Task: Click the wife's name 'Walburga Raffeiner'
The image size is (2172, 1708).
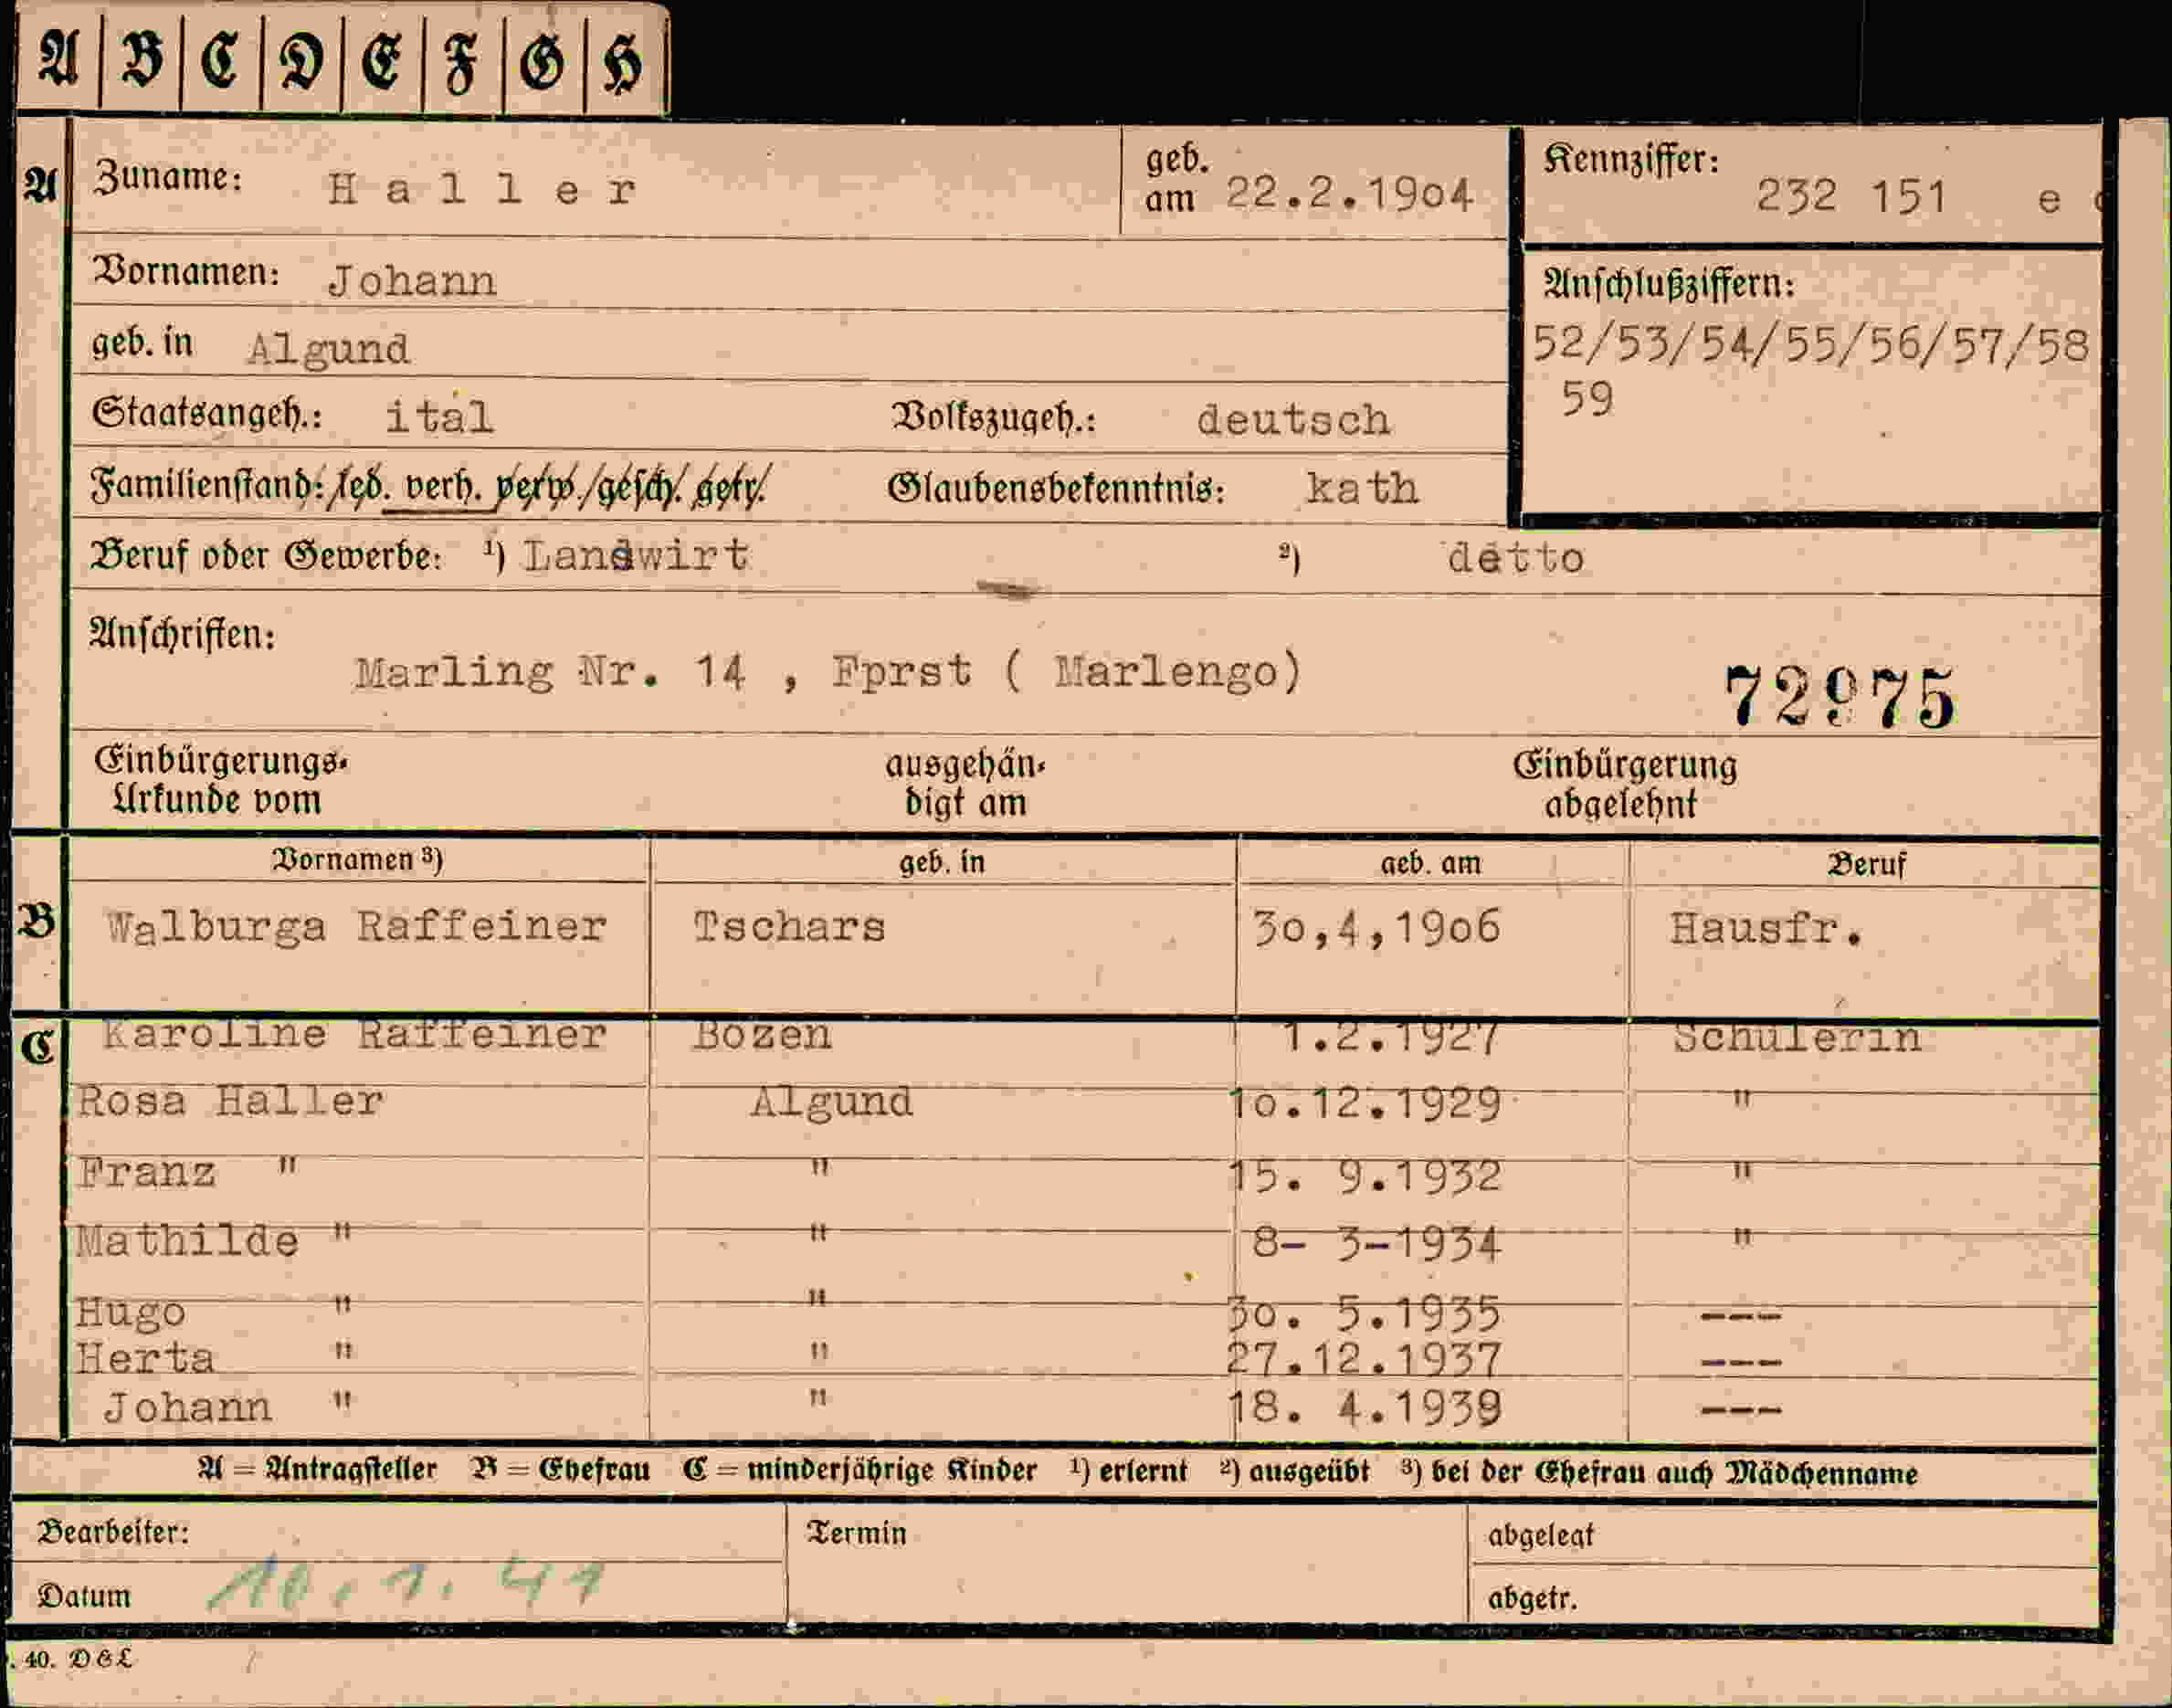Action: (x=356, y=927)
